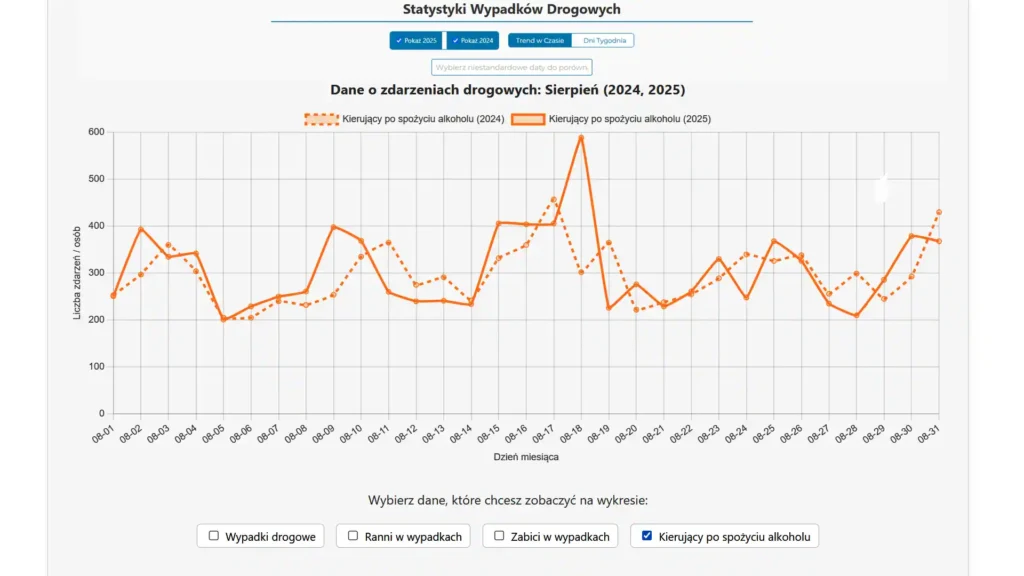This screenshot has height=576, width=1024.
Task: Click the 08-10 x-axis label
Action: click(351, 434)
